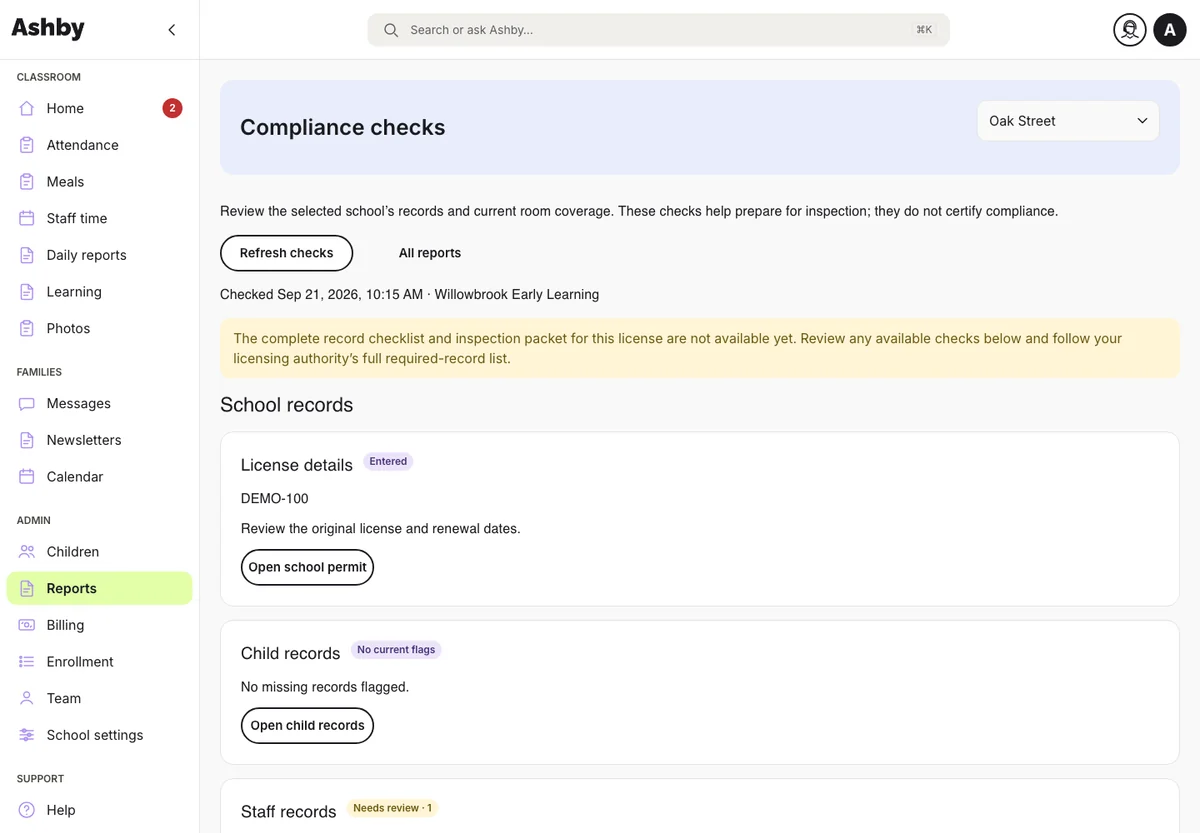This screenshot has height=833, width=1200.
Task: Click the License details heading
Action: [x=297, y=465]
